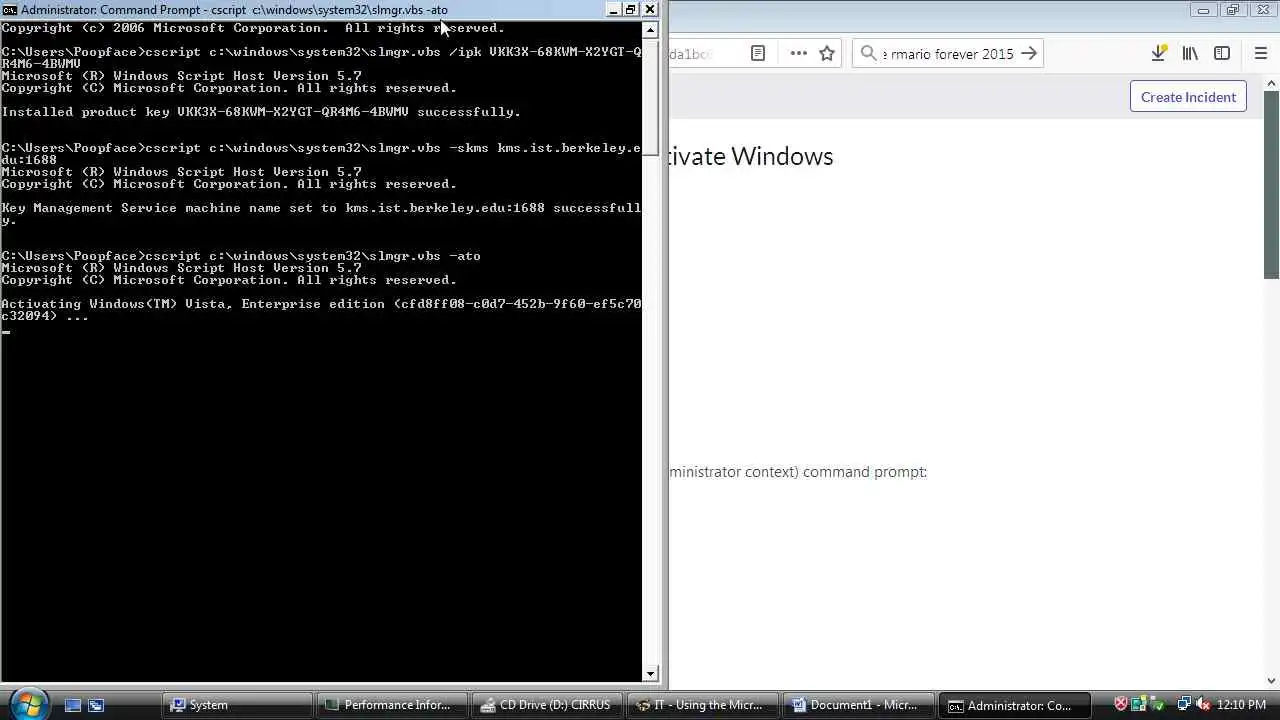Click 'tivate Windows' page heading
This screenshot has width=1280, height=720.
(x=752, y=156)
